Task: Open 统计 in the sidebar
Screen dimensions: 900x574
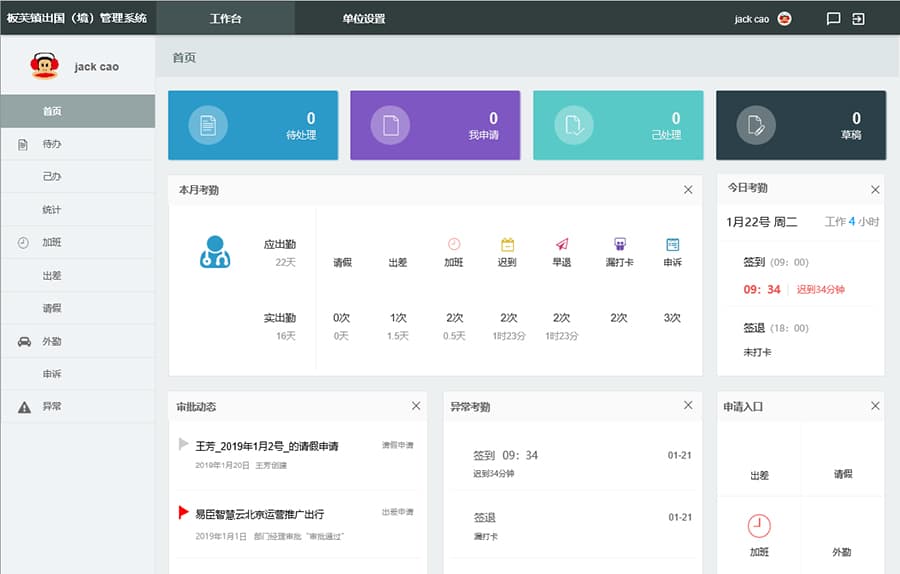Action: click(77, 210)
